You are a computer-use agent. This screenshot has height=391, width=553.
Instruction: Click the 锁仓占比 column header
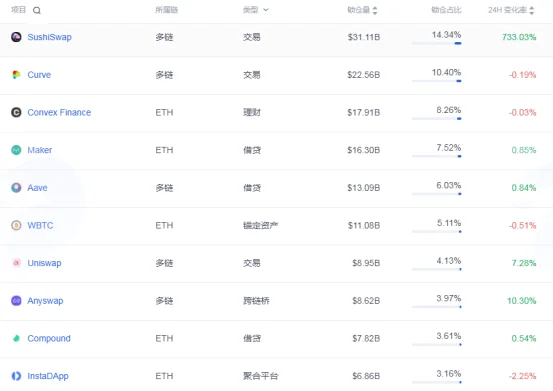(x=446, y=10)
